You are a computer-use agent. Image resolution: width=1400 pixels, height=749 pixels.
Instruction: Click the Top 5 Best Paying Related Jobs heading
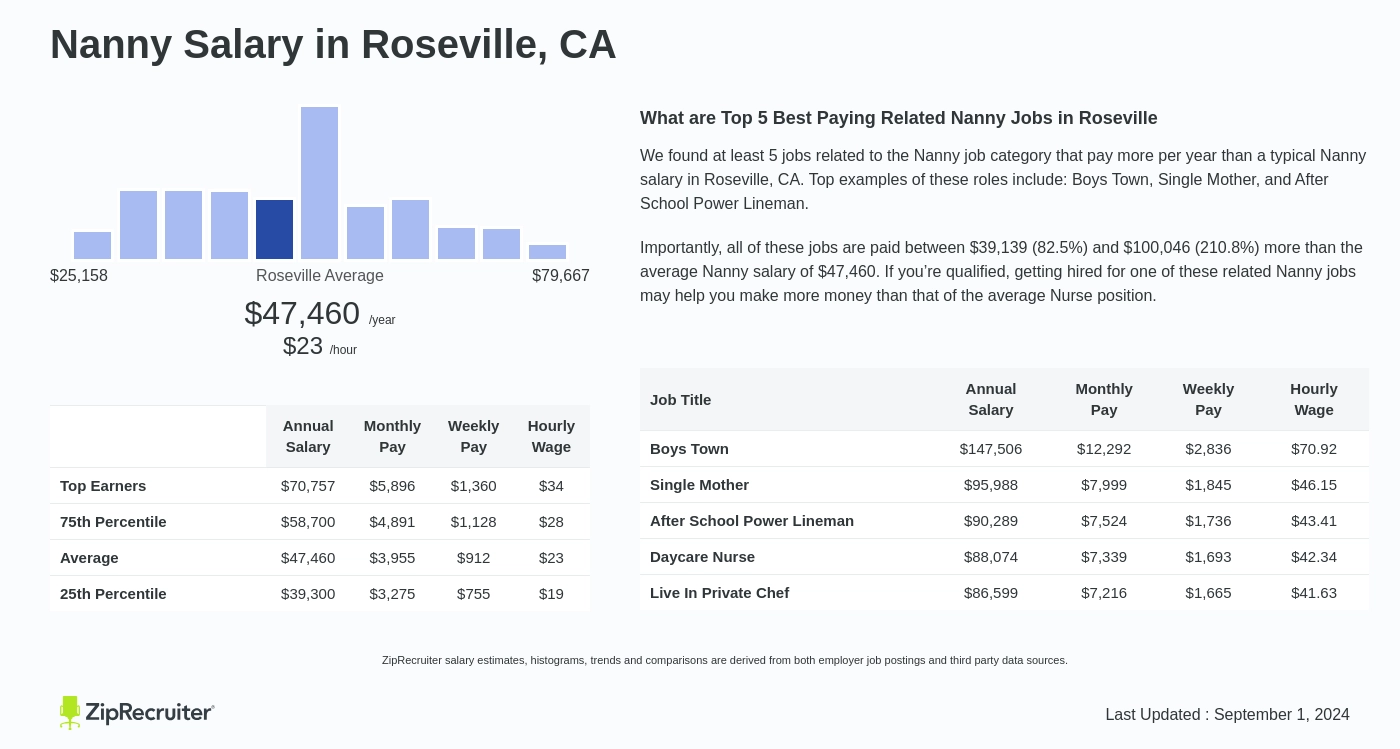(899, 118)
